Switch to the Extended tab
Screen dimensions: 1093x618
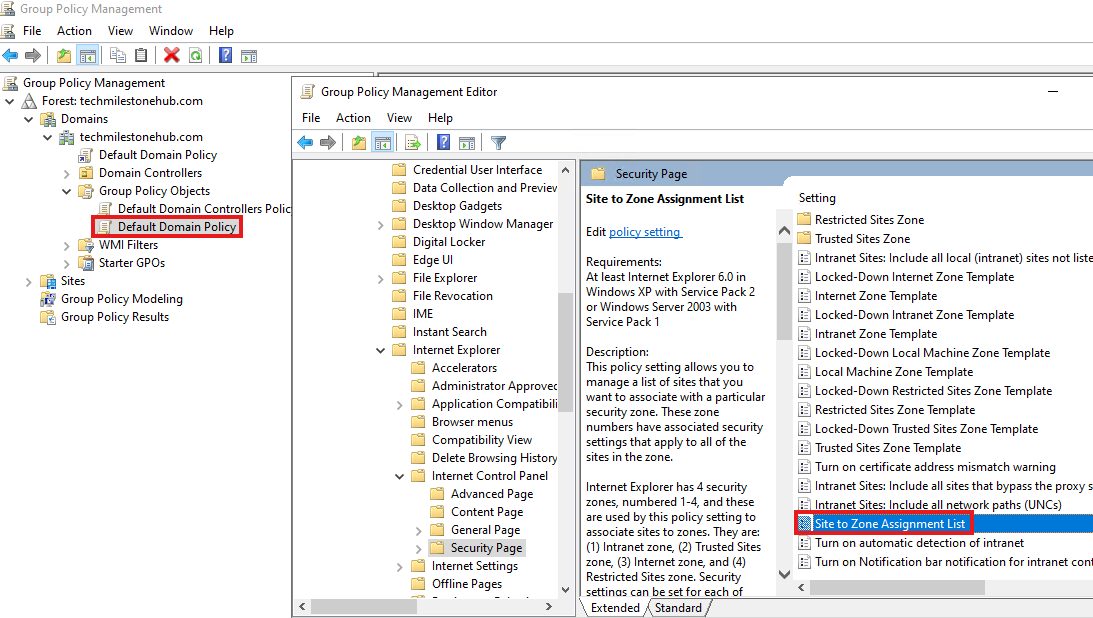point(615,608)
